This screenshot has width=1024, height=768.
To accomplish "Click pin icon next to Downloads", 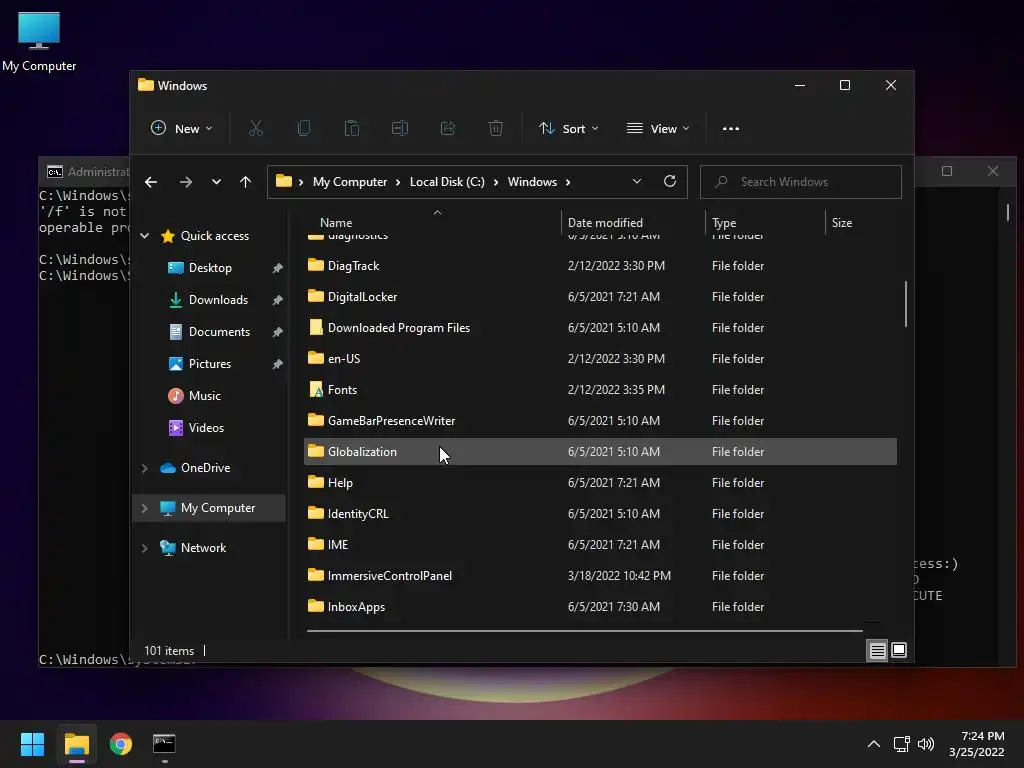I will 278,300.
